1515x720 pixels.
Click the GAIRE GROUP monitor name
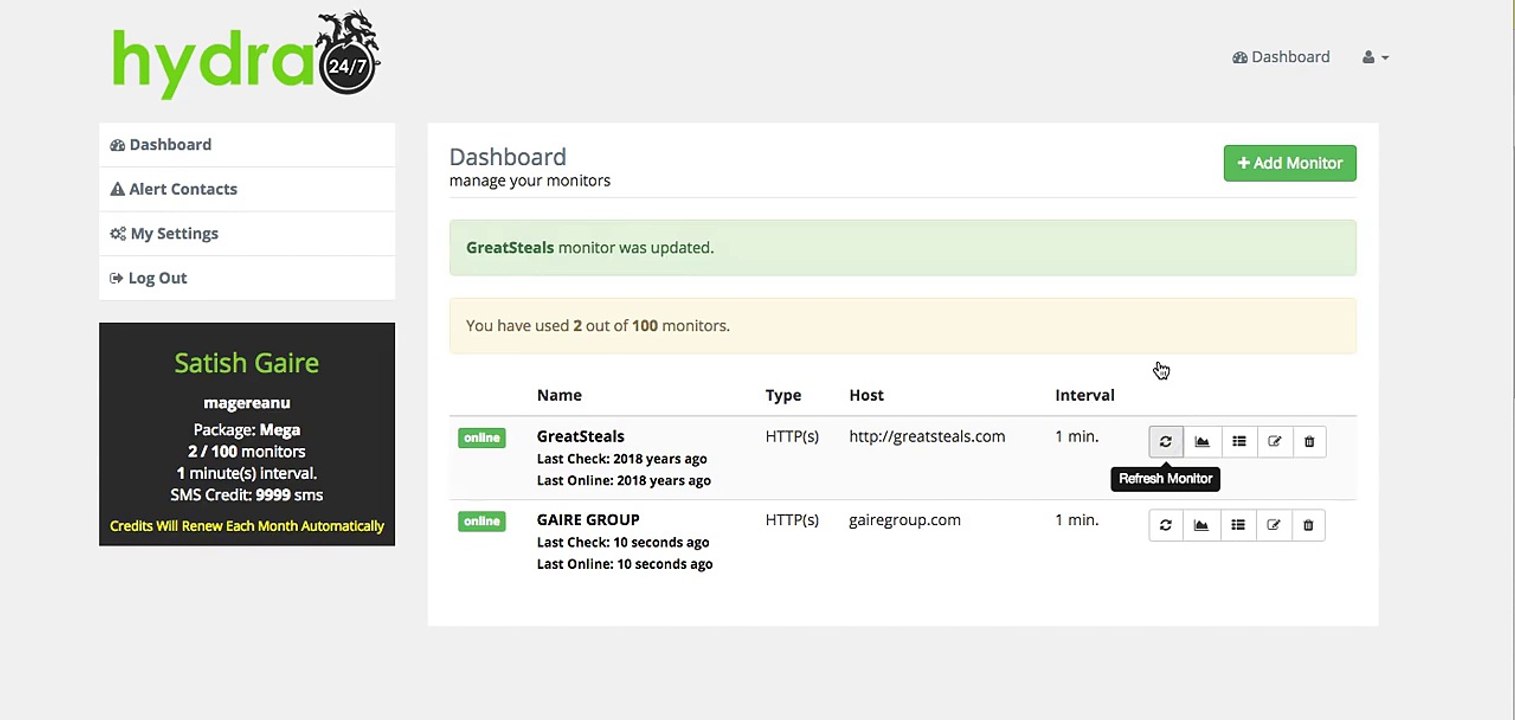click(588, 520)
